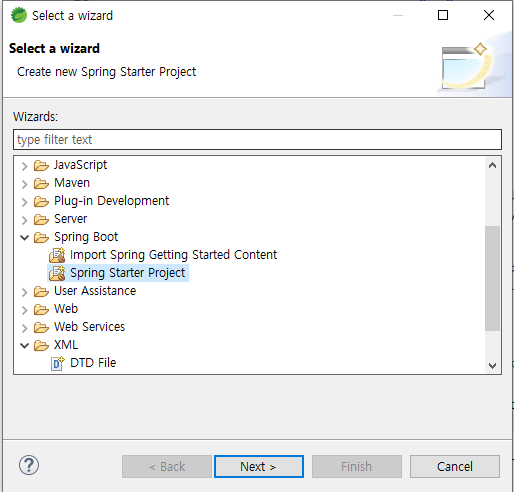Click the Server folder icon
The image size is (514, 492).
pyautogui.click(x=41, y=219)
